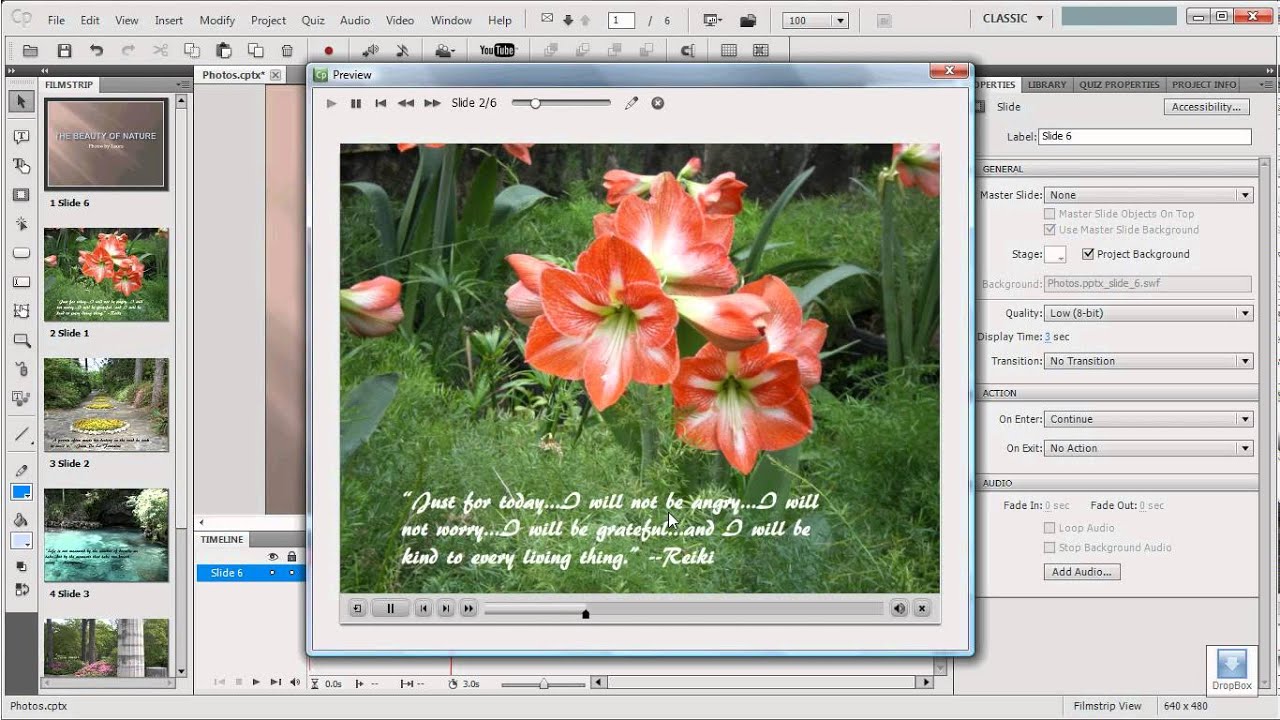
Task: Mute audio using the playbar speaker icon
Action: [x=899, y=608]
